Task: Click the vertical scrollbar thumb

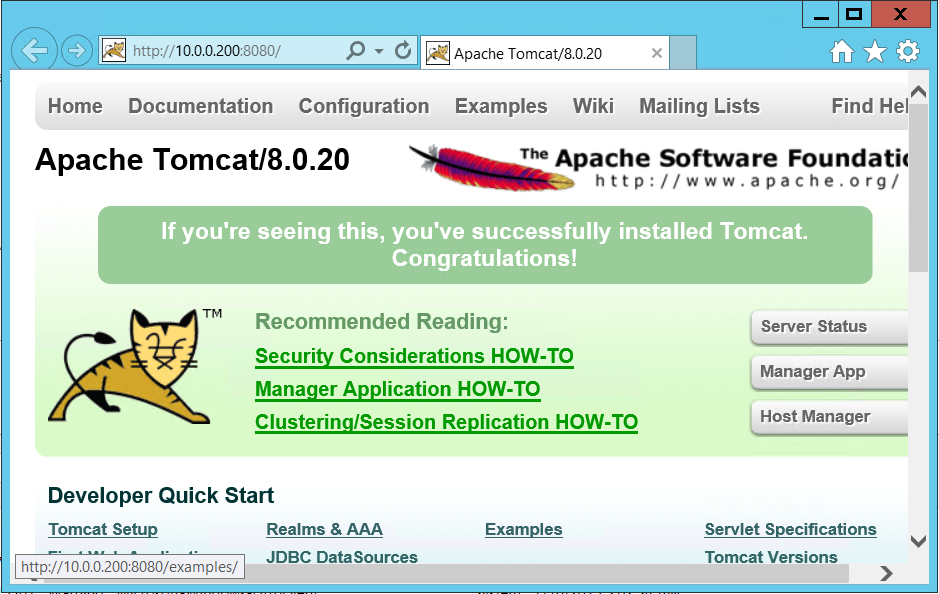Action: coord(918,189)
